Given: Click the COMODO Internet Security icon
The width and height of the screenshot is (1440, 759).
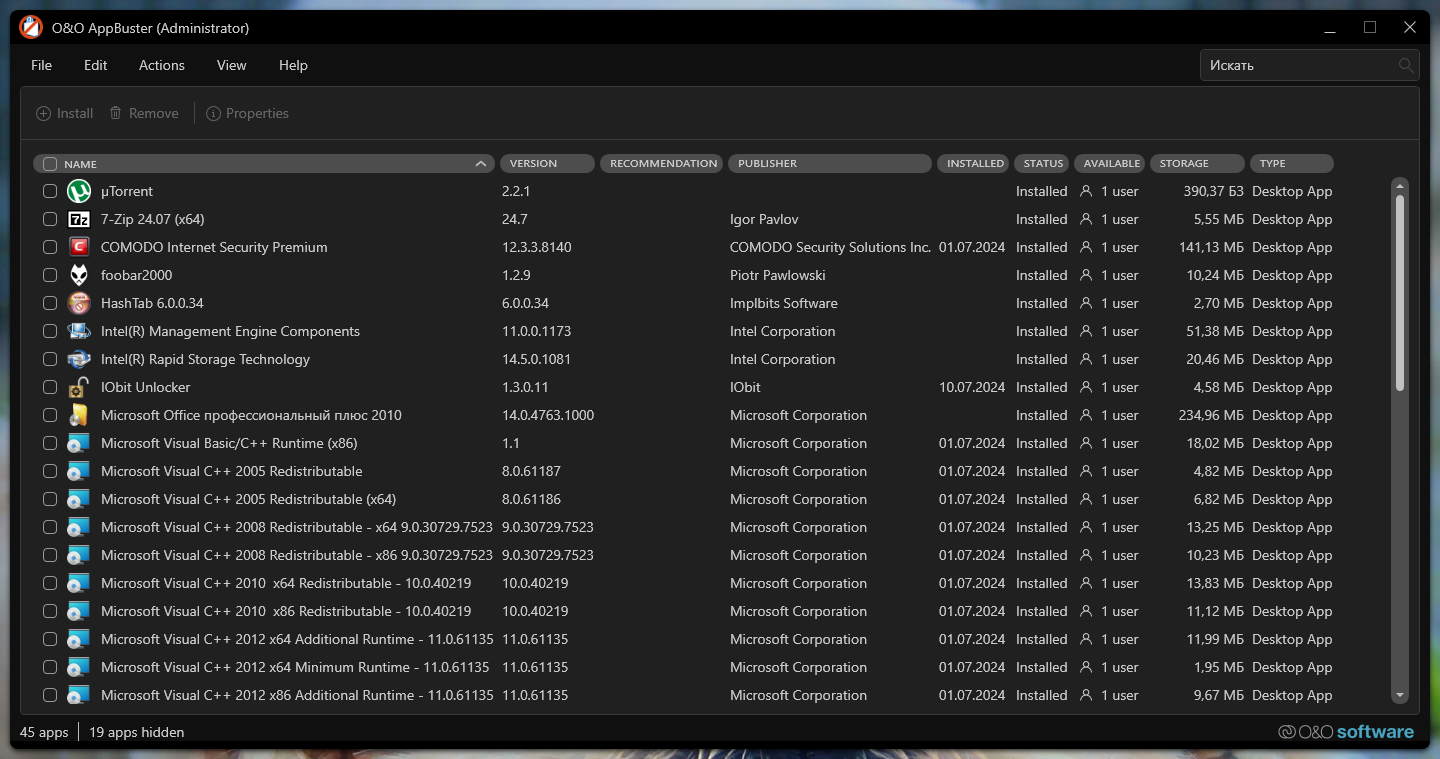Looking at the screenshot, I should coord(79,247).
